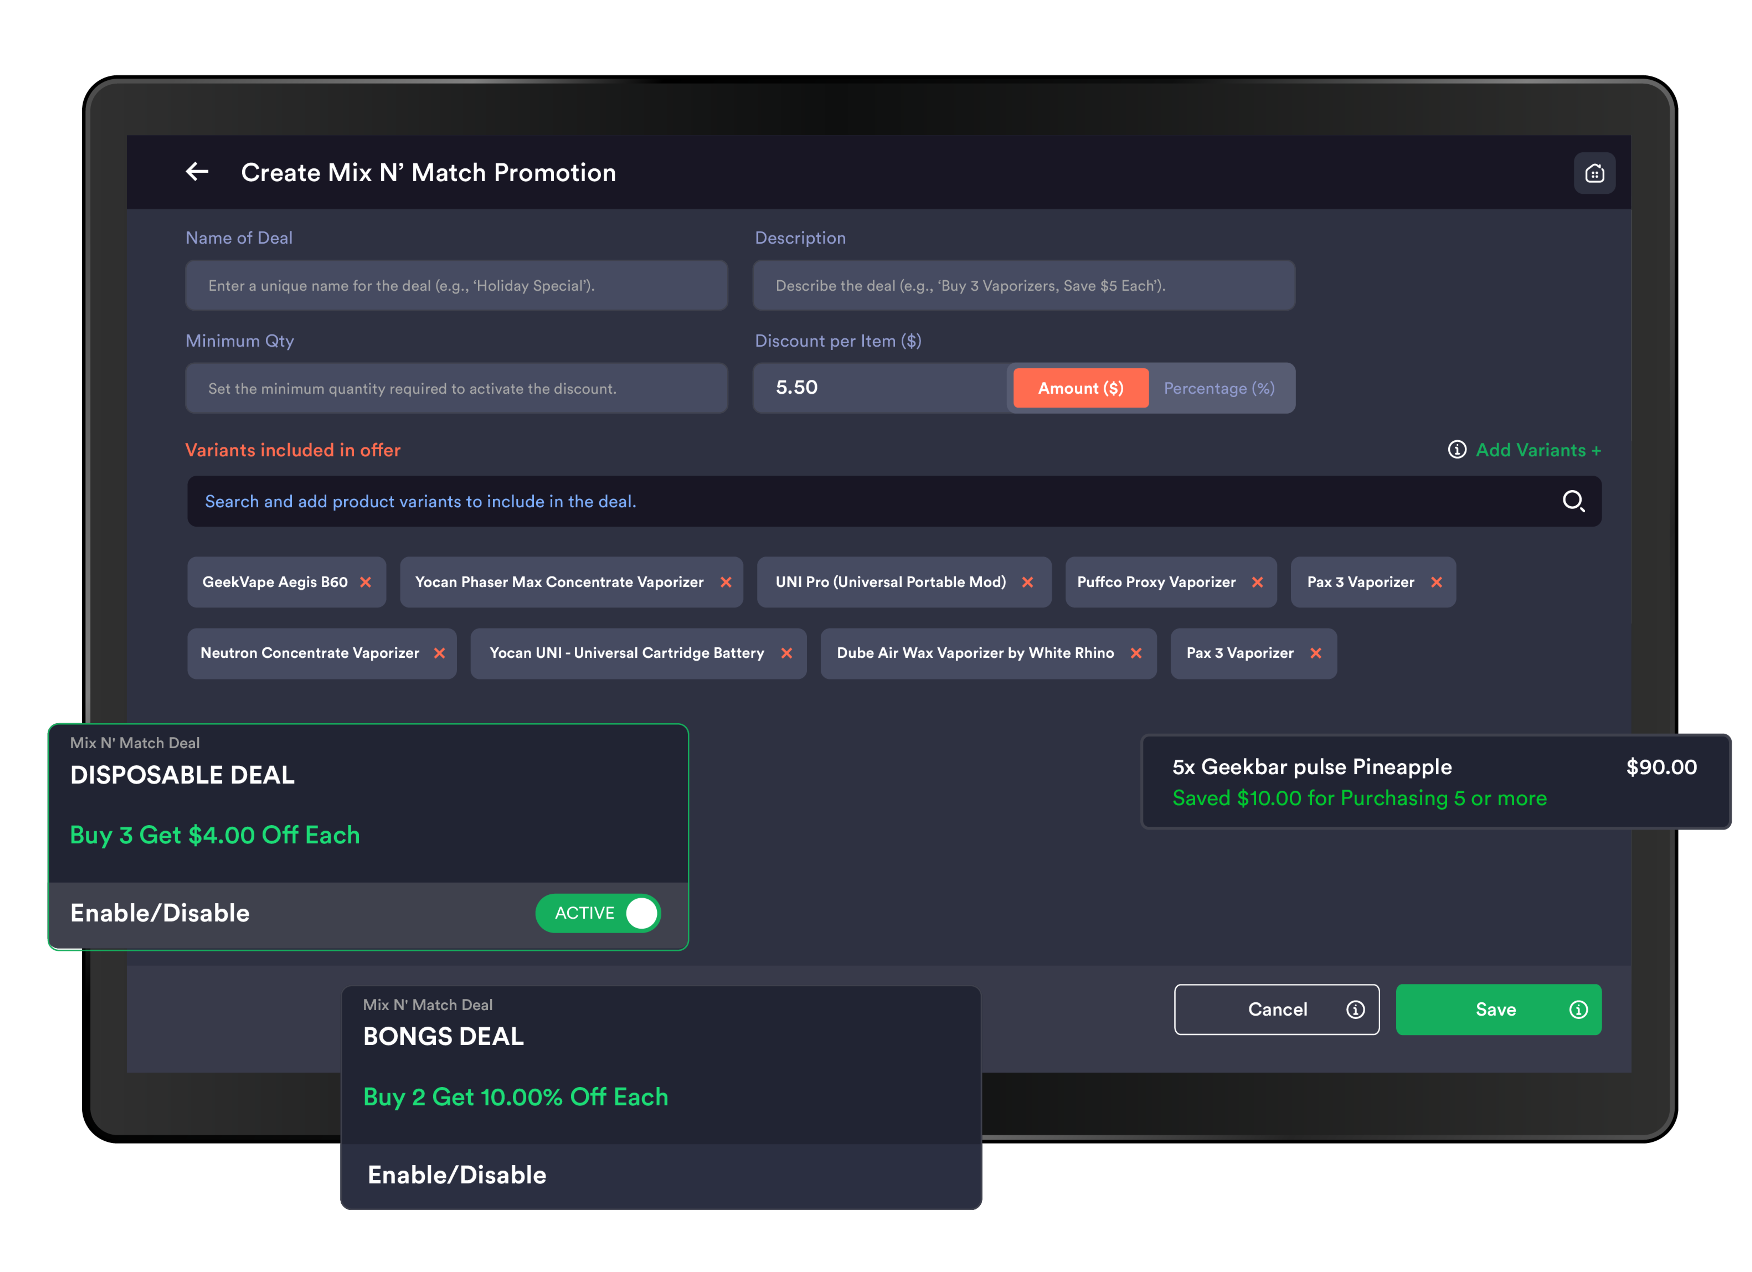Screen dimensions: 1752x1272
Task: Remove Yocan Phaser Max Concentrate Vaporizer chip
Action: point(726,582)
